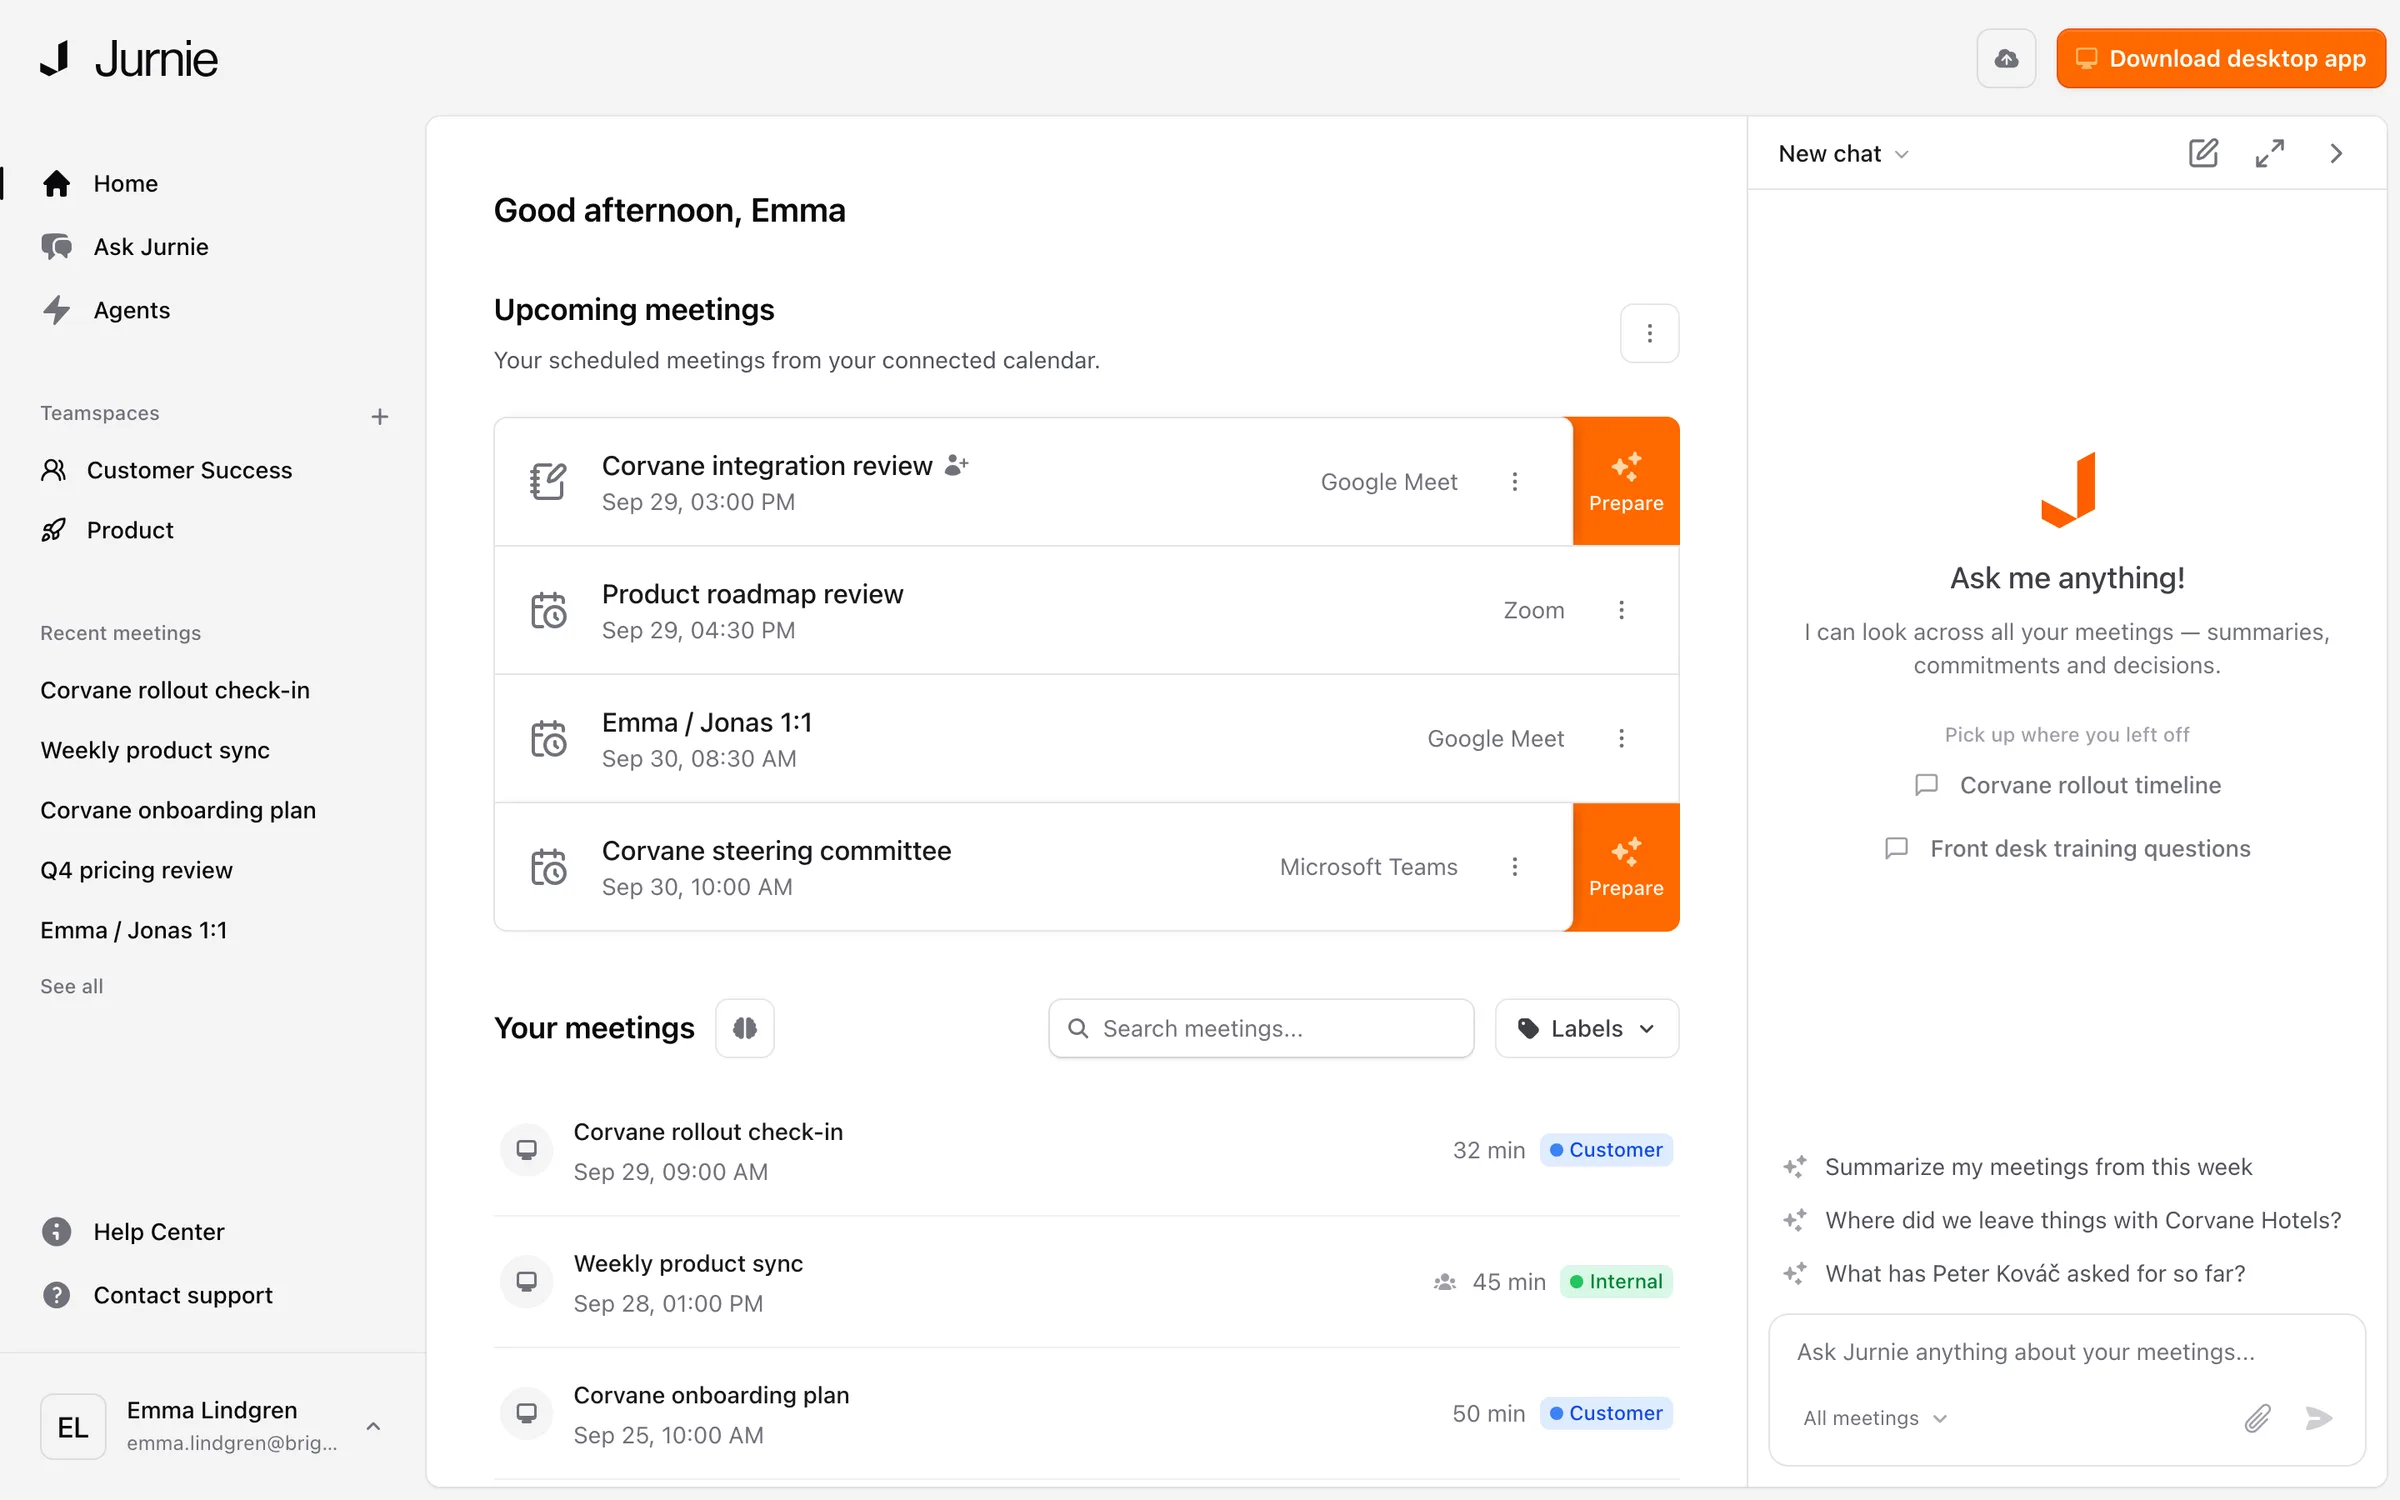Viewport: 2400px width, 1500px height.
Task: Click notes icon of Corvane integration review
Action: [548, 482]
